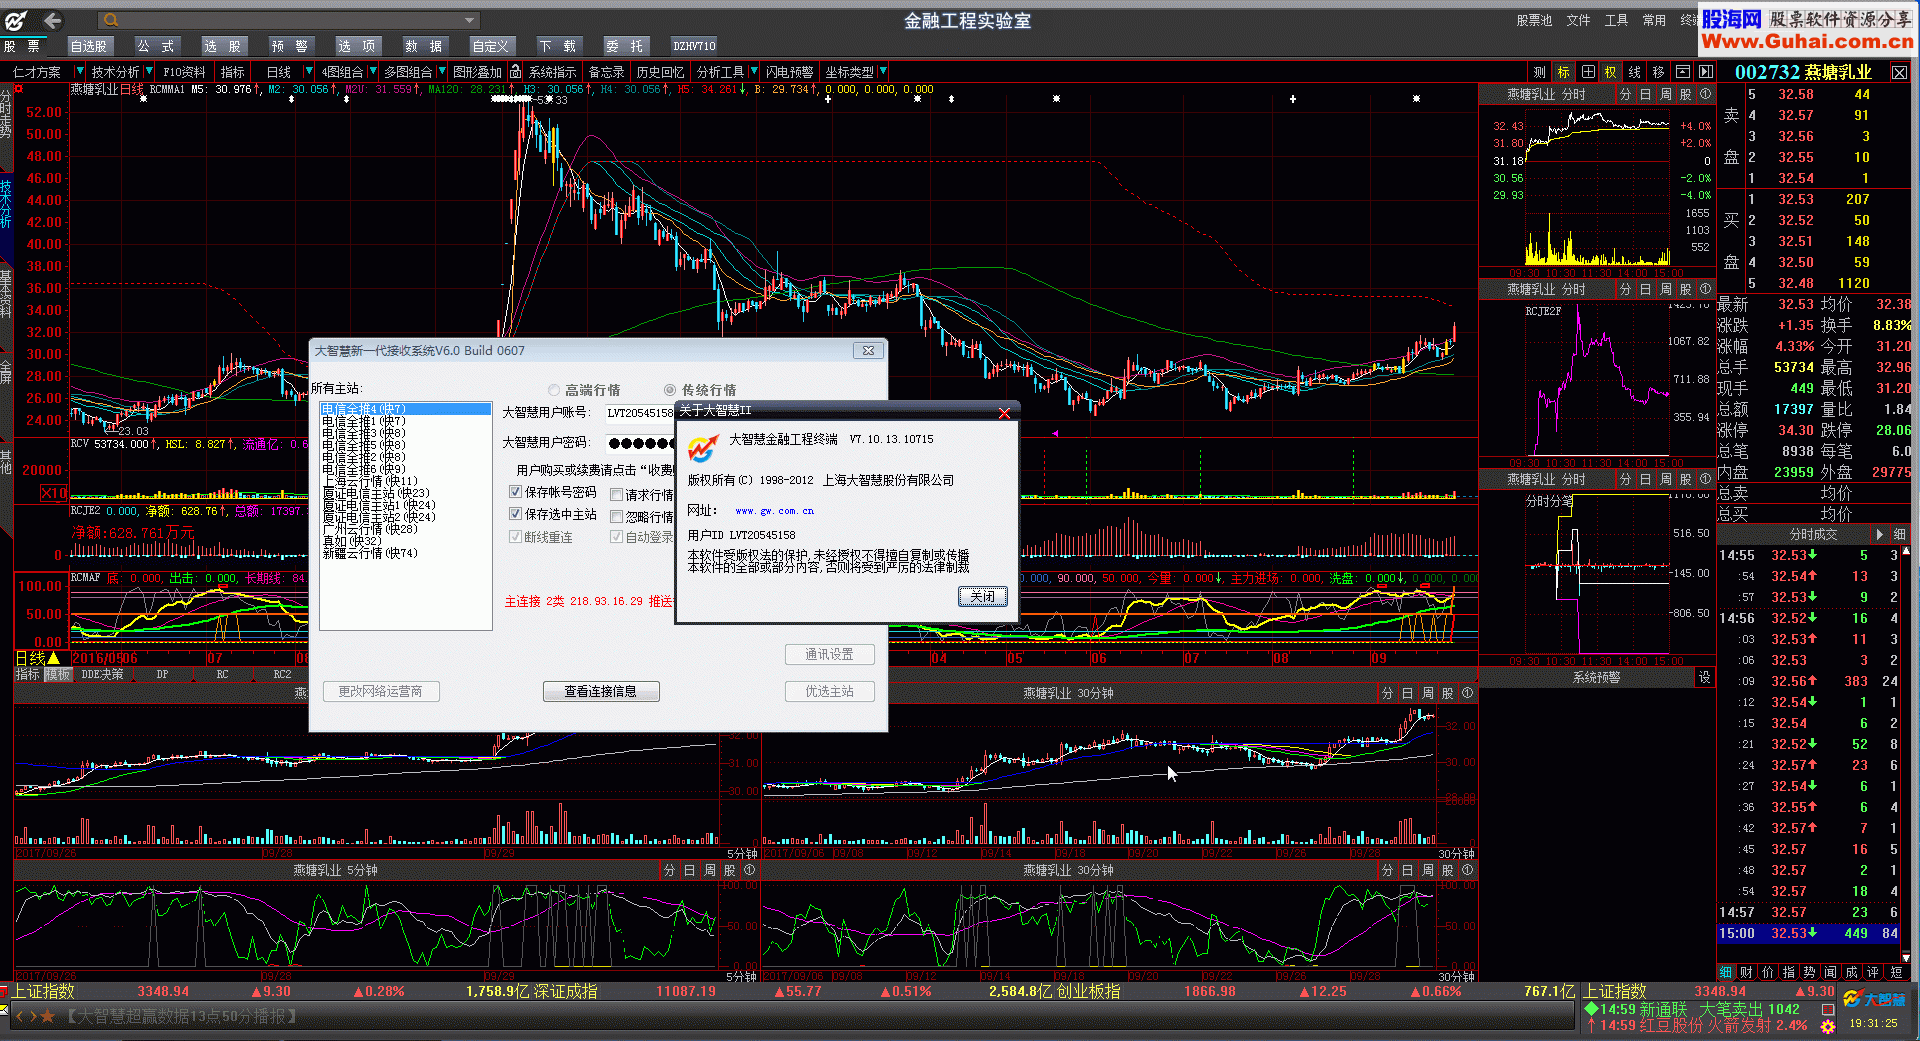Image resolution: width=1920 pixels, height=1041 pixels.
Task: Open the 分析工具 dropdown arrow
Action: click(x=753, y=72)
